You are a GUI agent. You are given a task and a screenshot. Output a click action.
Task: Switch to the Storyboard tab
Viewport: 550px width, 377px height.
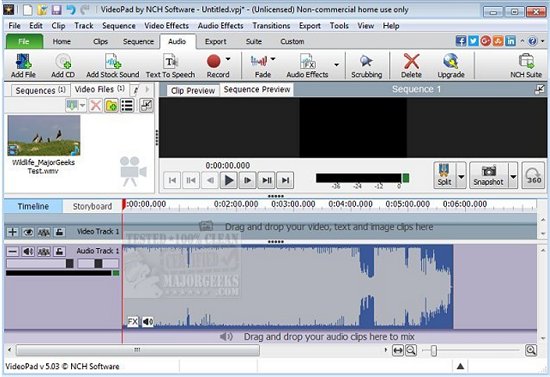click(x=92, y=206)
